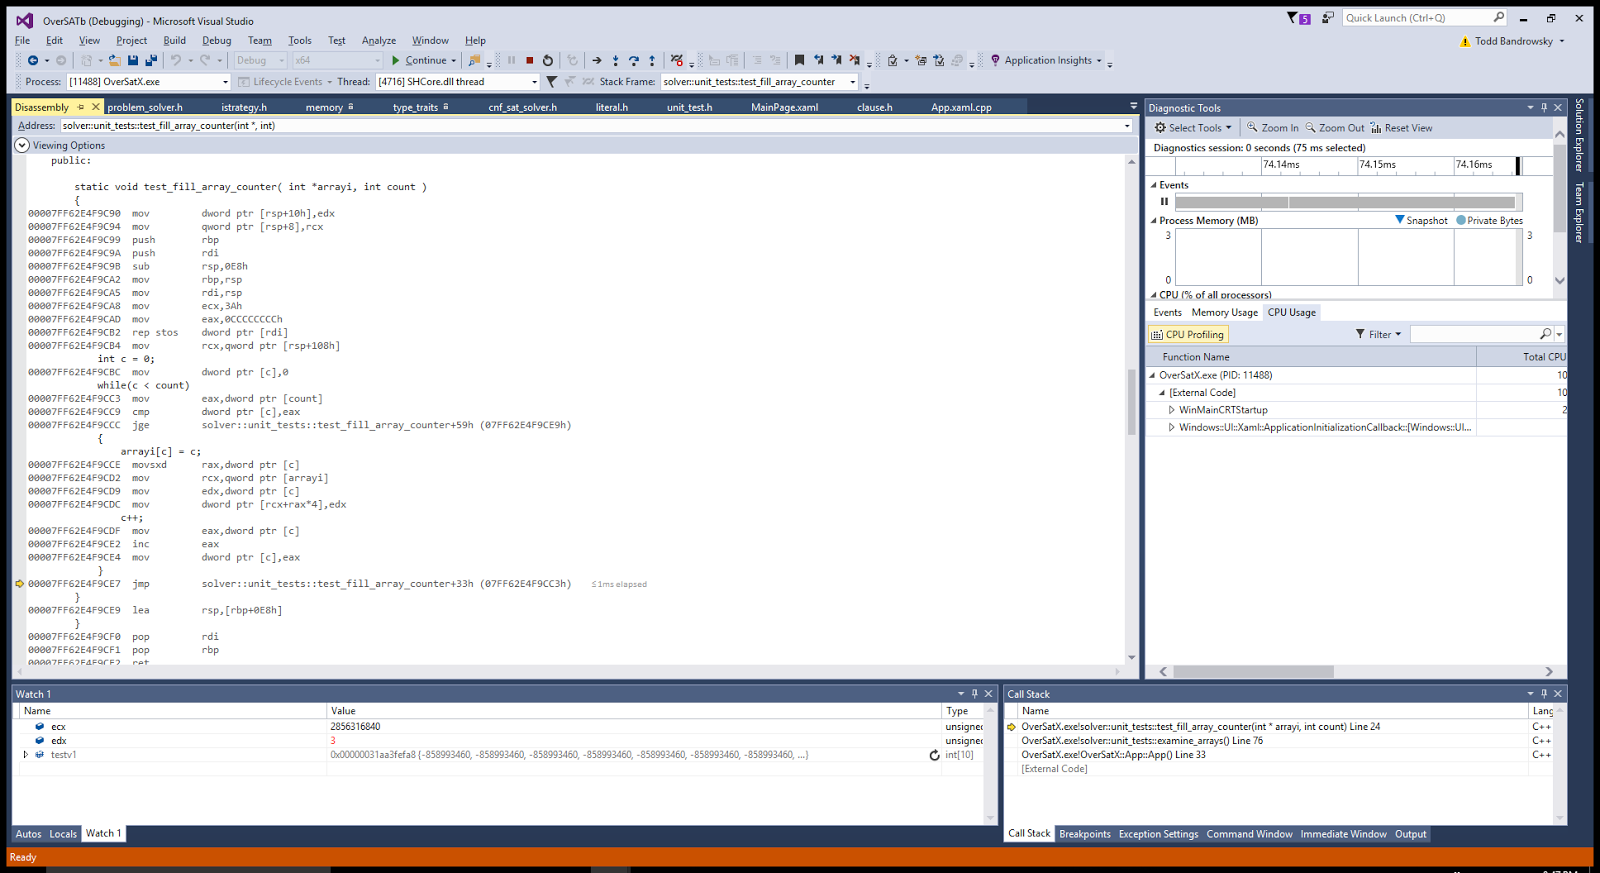
Task: Click the Restart debugging icon
Action: point(548,60)
